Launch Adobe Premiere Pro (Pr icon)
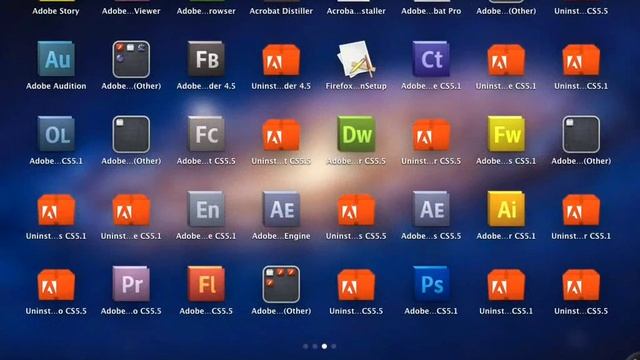 coord(131,284)
